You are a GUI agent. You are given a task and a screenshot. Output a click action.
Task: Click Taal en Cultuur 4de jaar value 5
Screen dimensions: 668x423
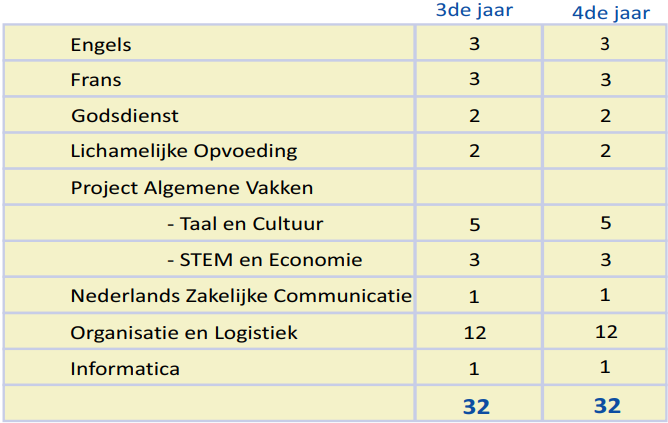(x=606, y=223)
